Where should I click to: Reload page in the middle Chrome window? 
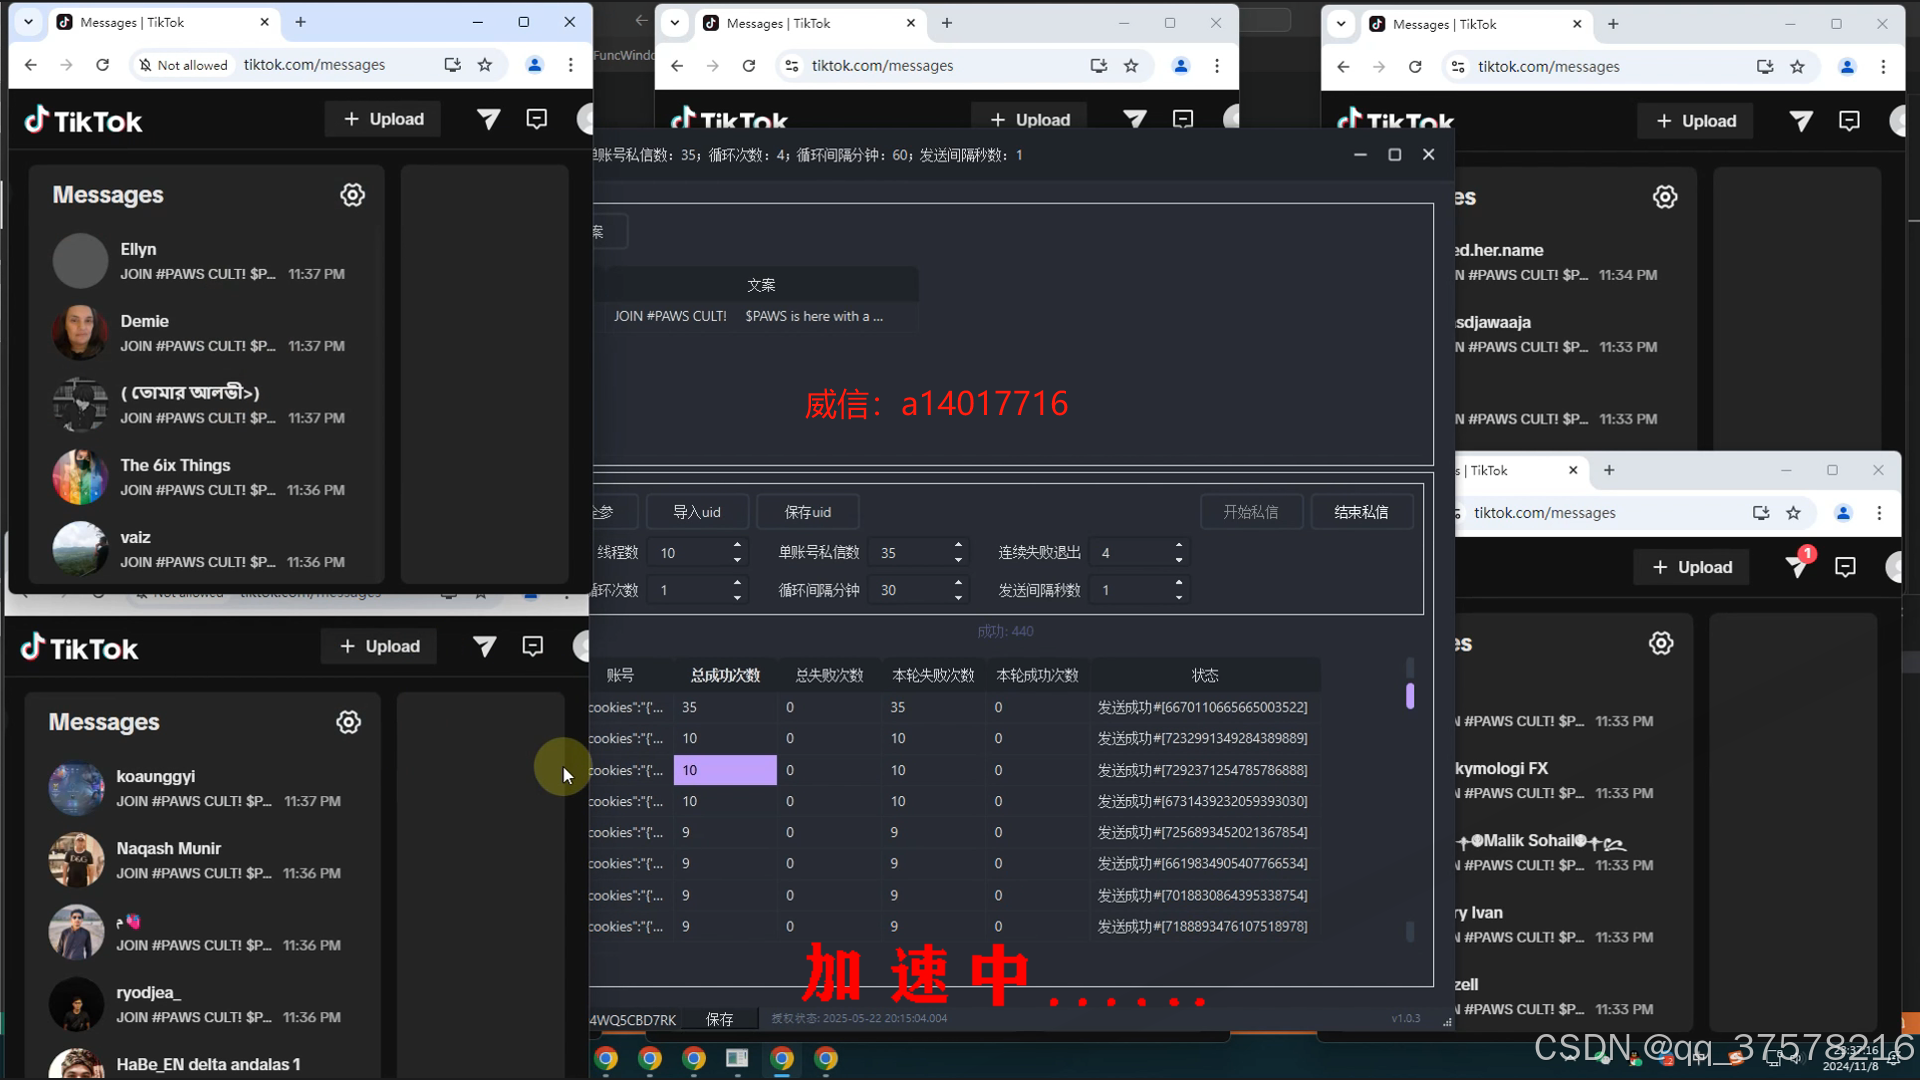[x=749, y=66]
